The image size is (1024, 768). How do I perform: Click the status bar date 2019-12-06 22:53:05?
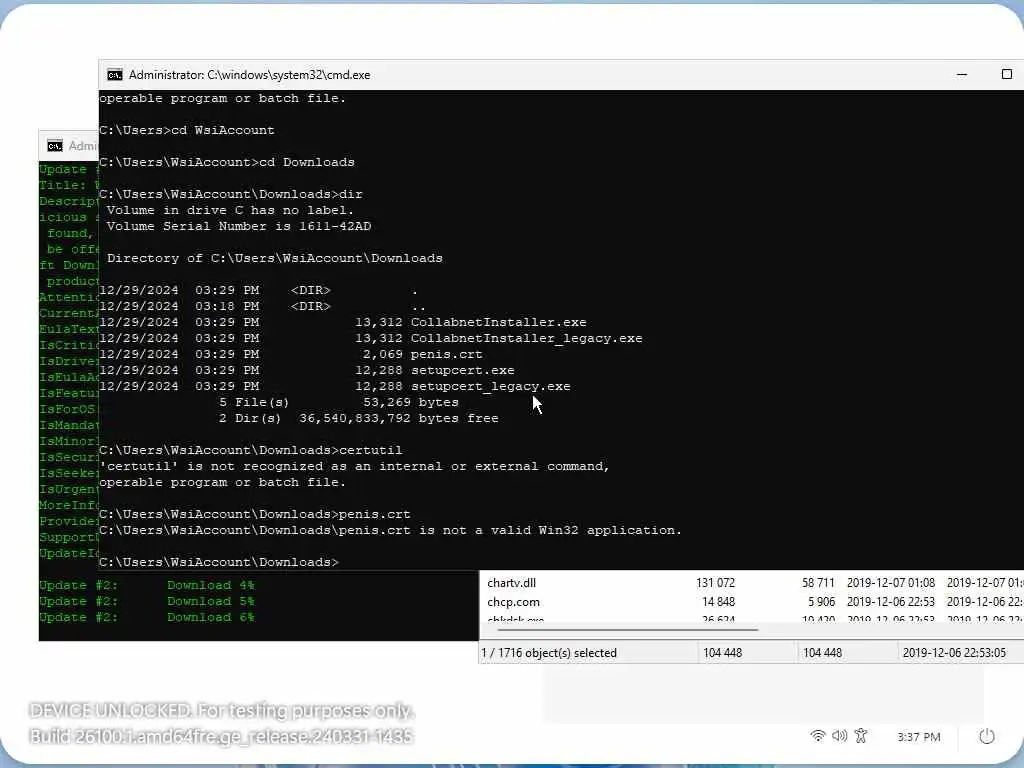(x=954, y=653)
